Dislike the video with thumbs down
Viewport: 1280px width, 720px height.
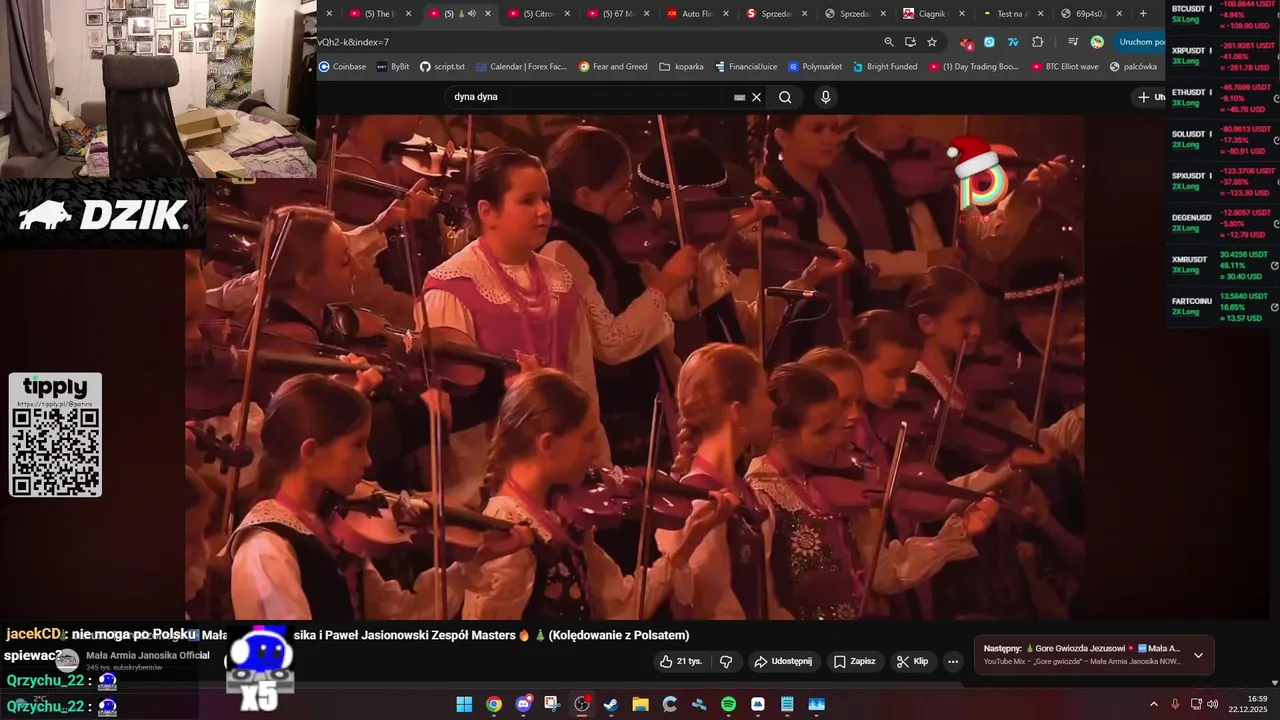(726, 661)
